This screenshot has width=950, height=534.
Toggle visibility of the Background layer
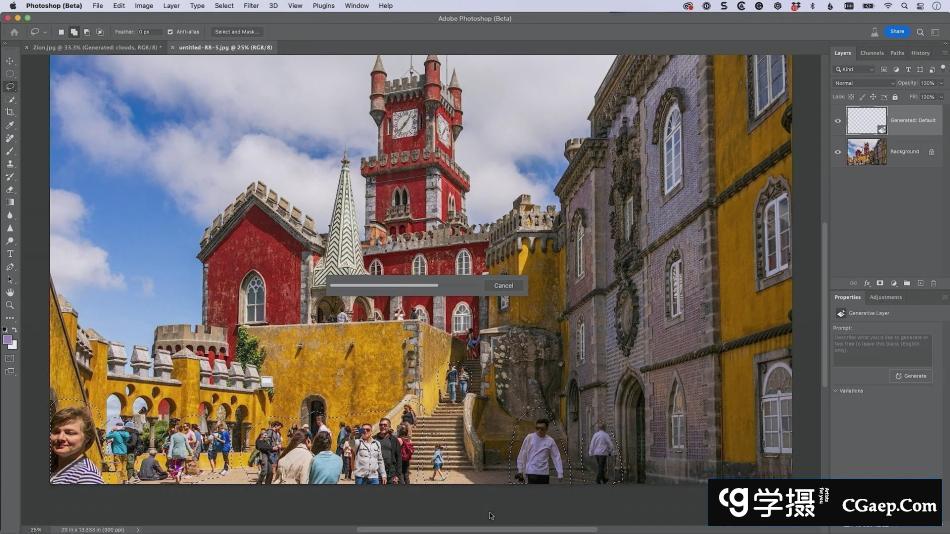click(838, 152)
